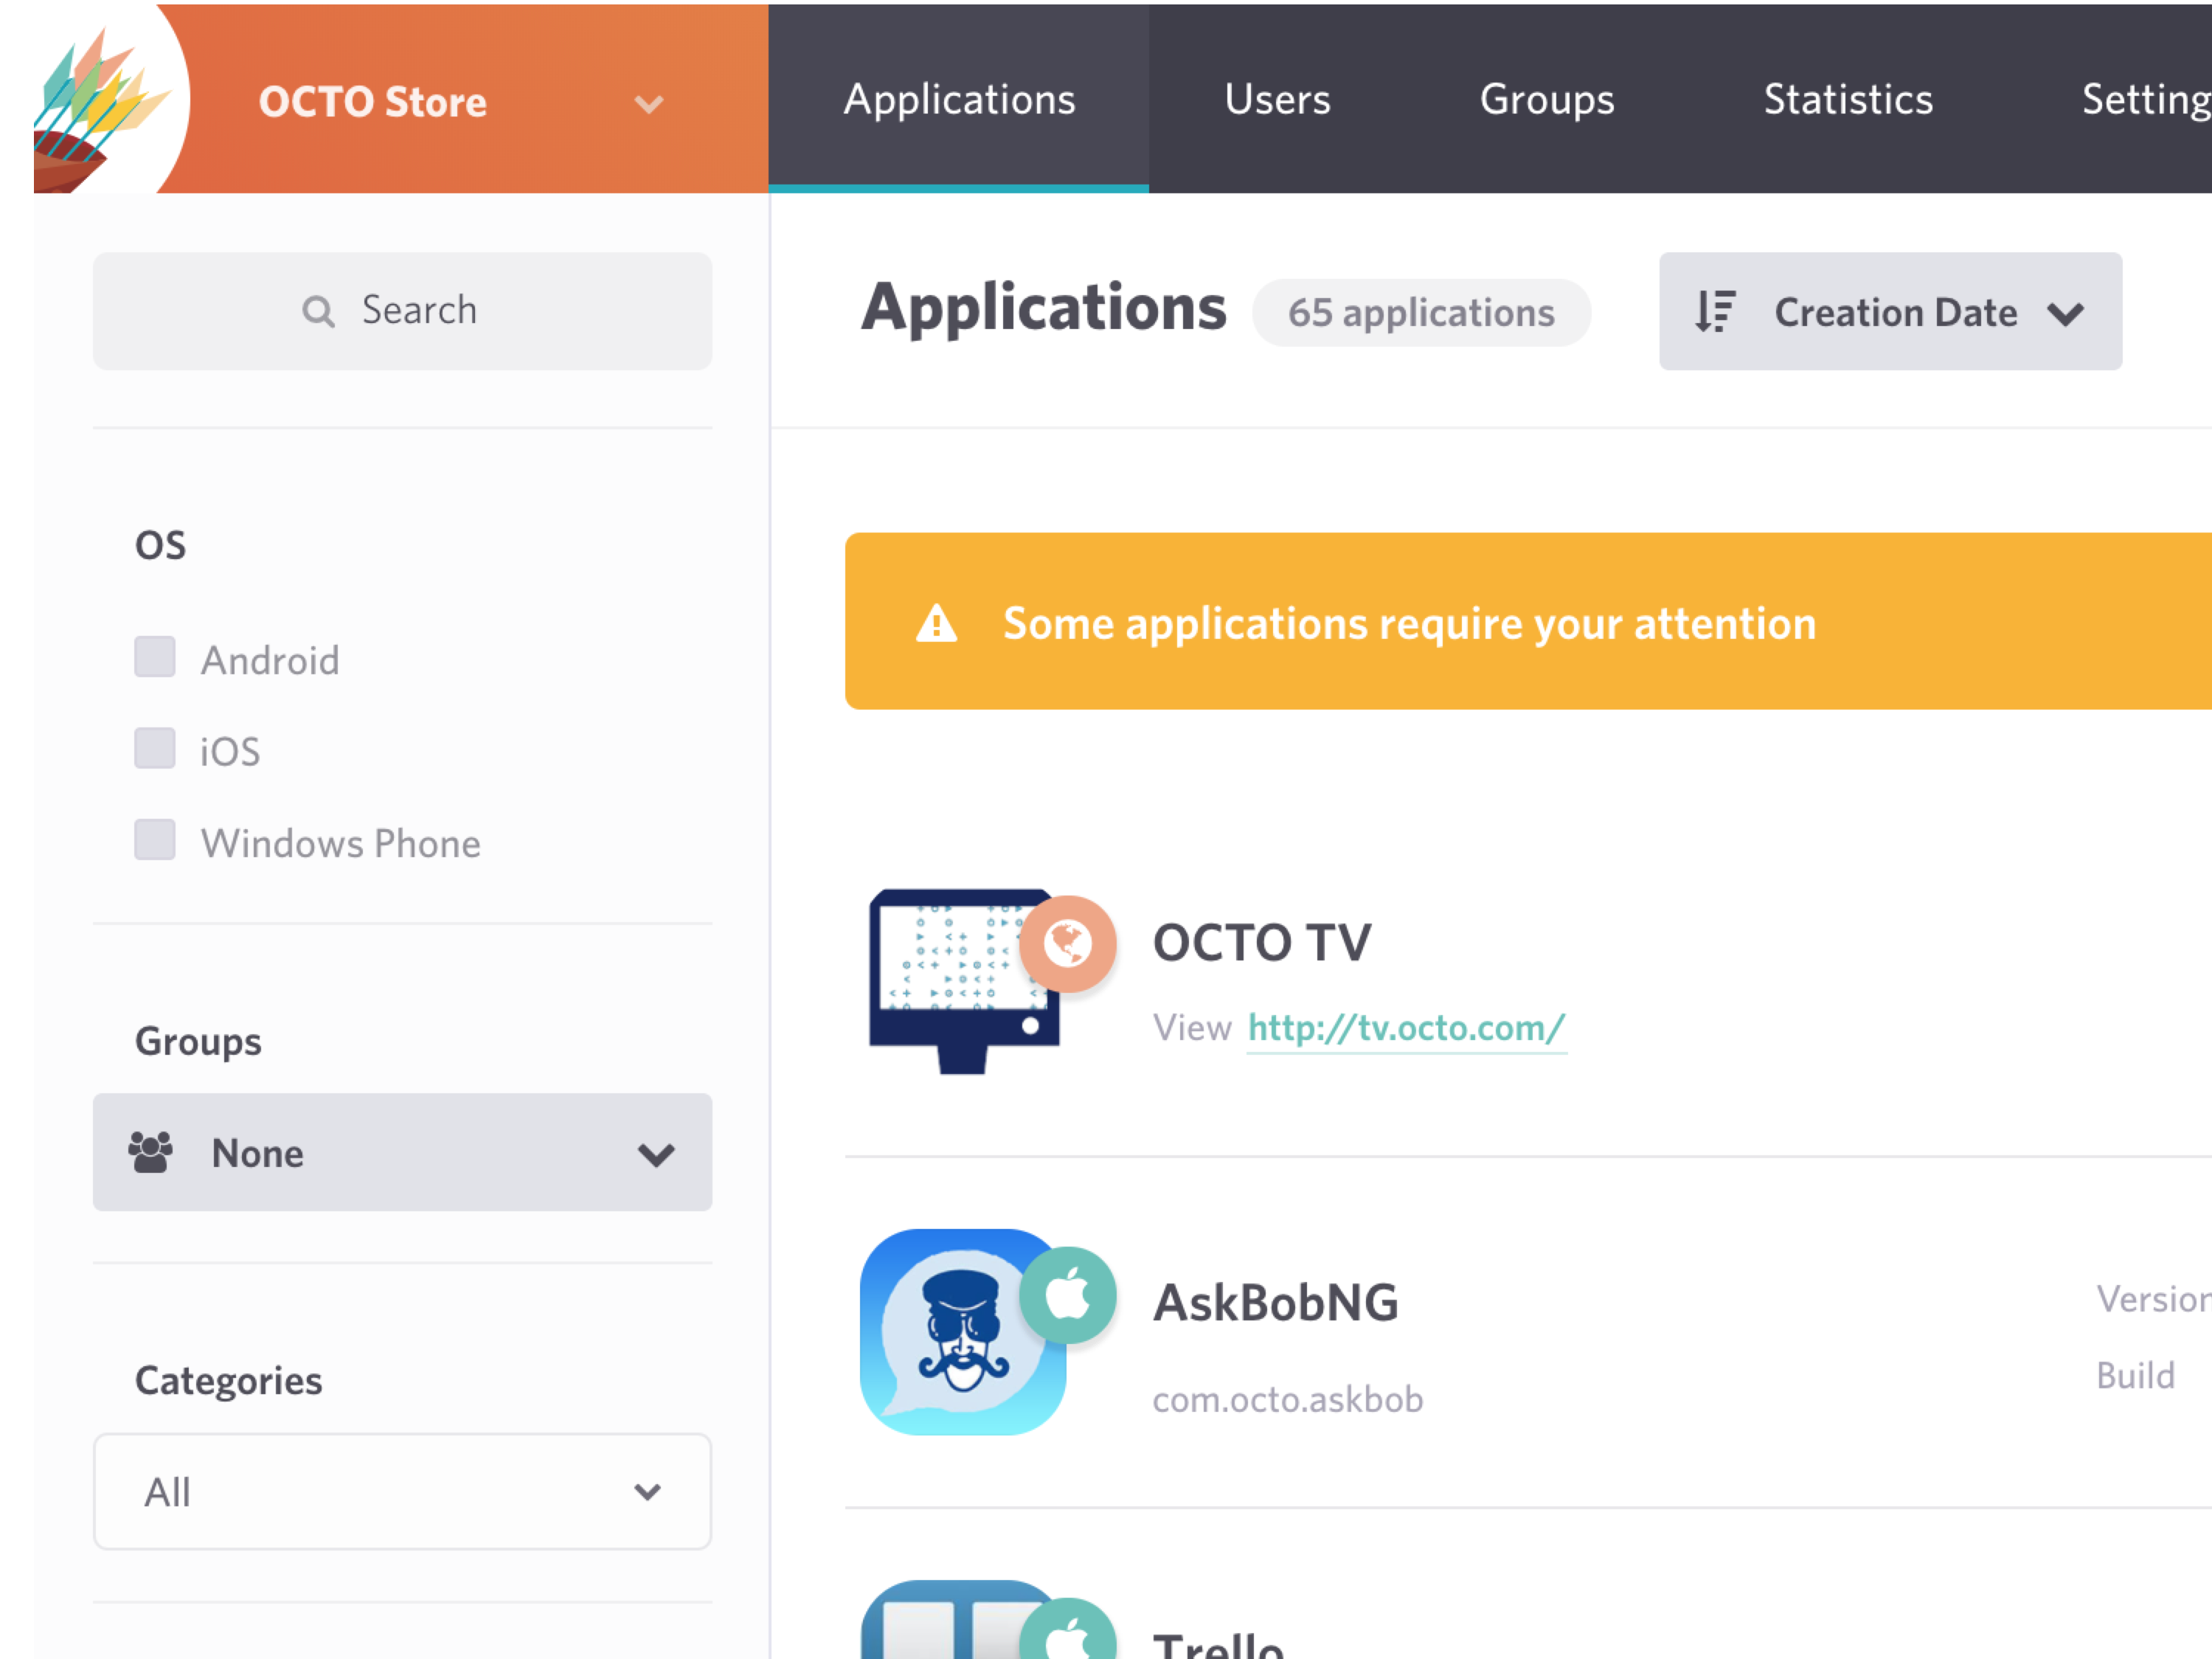Open the attention required banner
Image resolution: width=2212 pixels, height=1659 pixels.
[x=1528, y=622]
